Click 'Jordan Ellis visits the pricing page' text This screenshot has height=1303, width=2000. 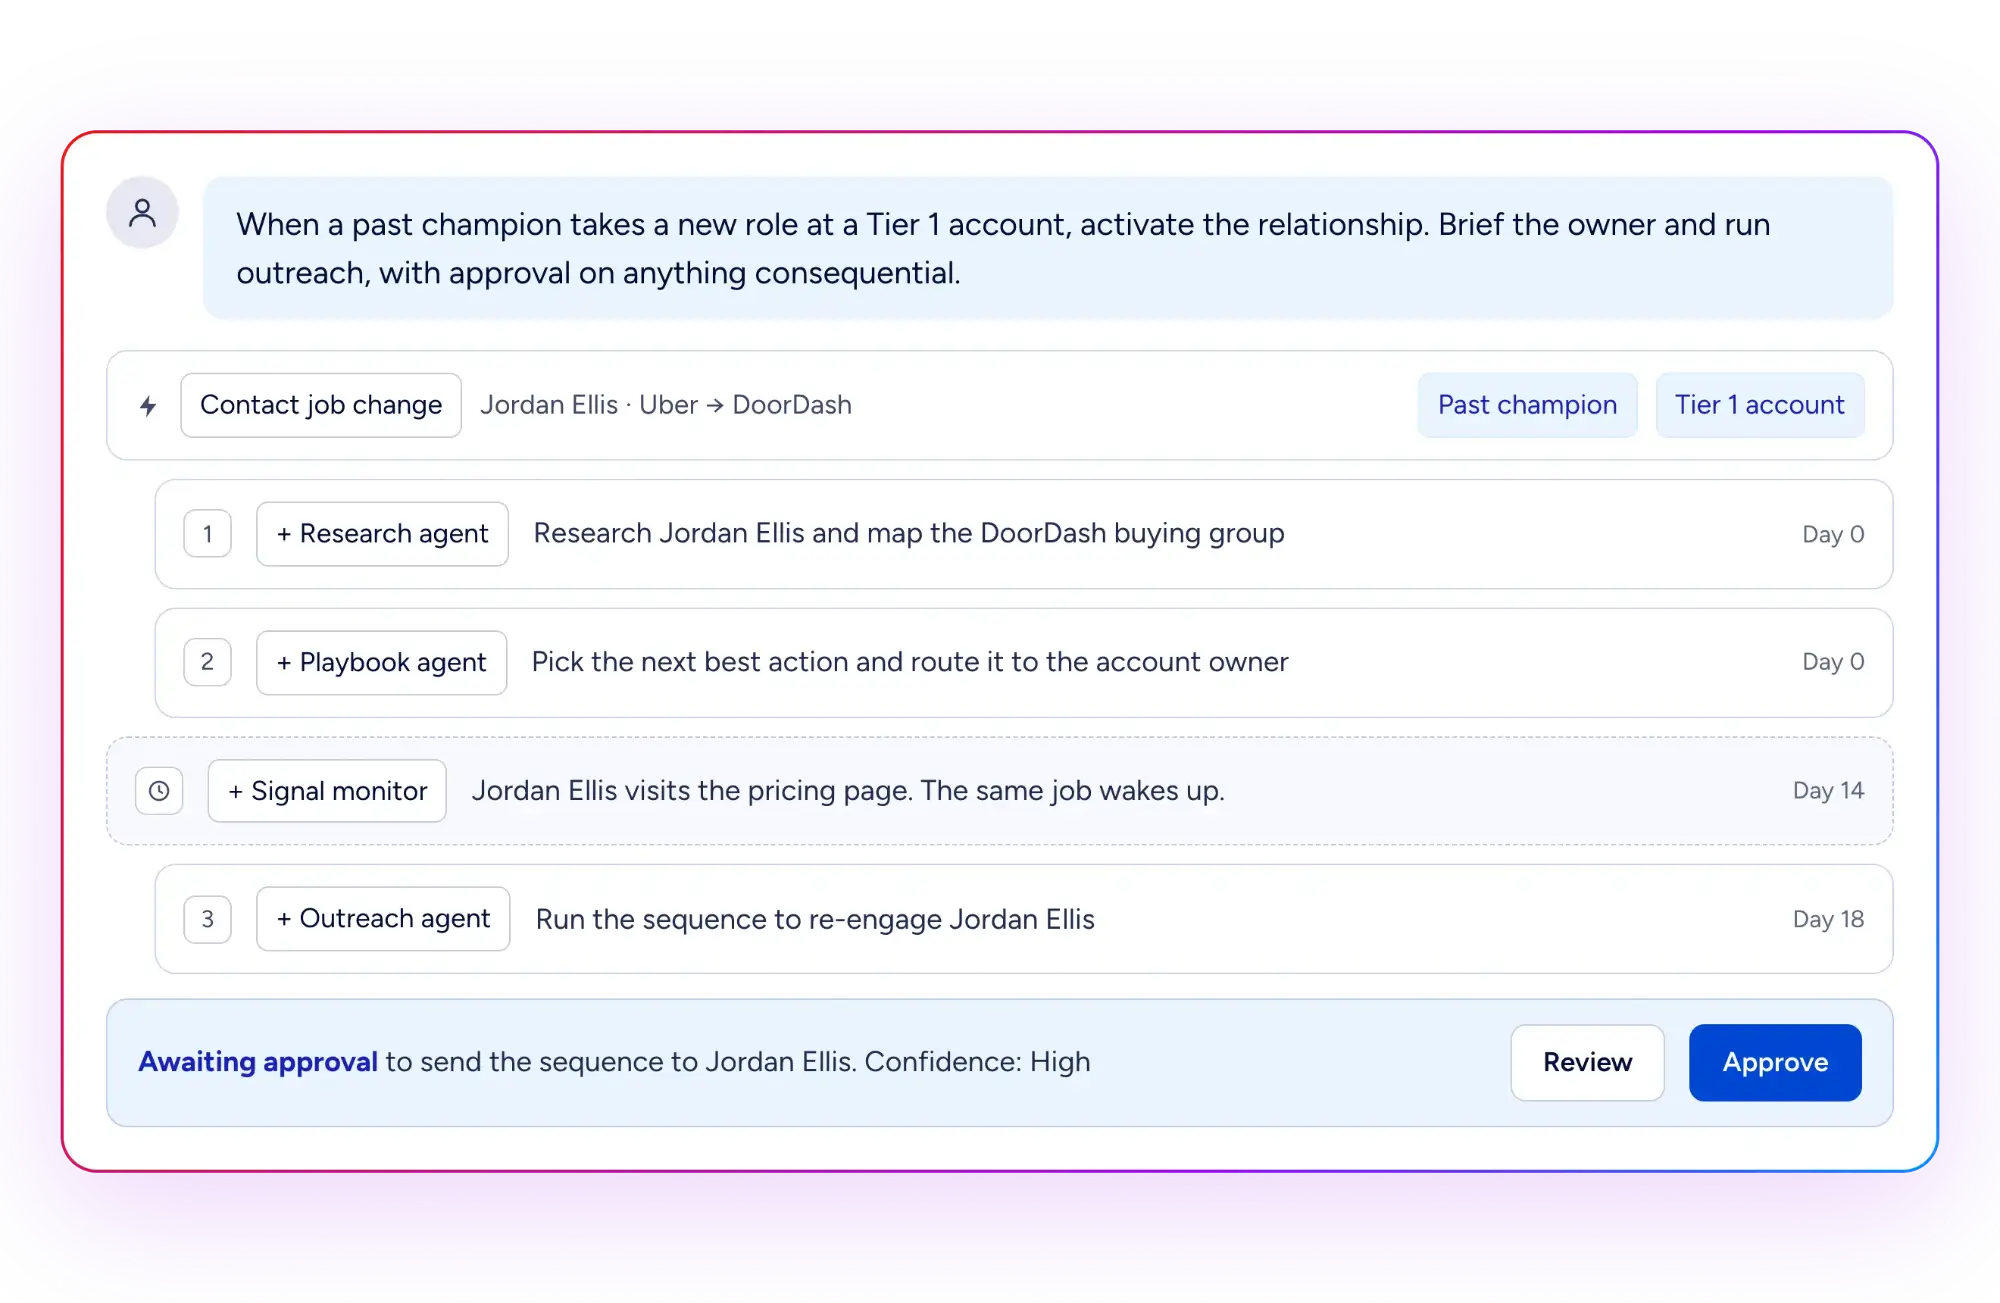848,791
